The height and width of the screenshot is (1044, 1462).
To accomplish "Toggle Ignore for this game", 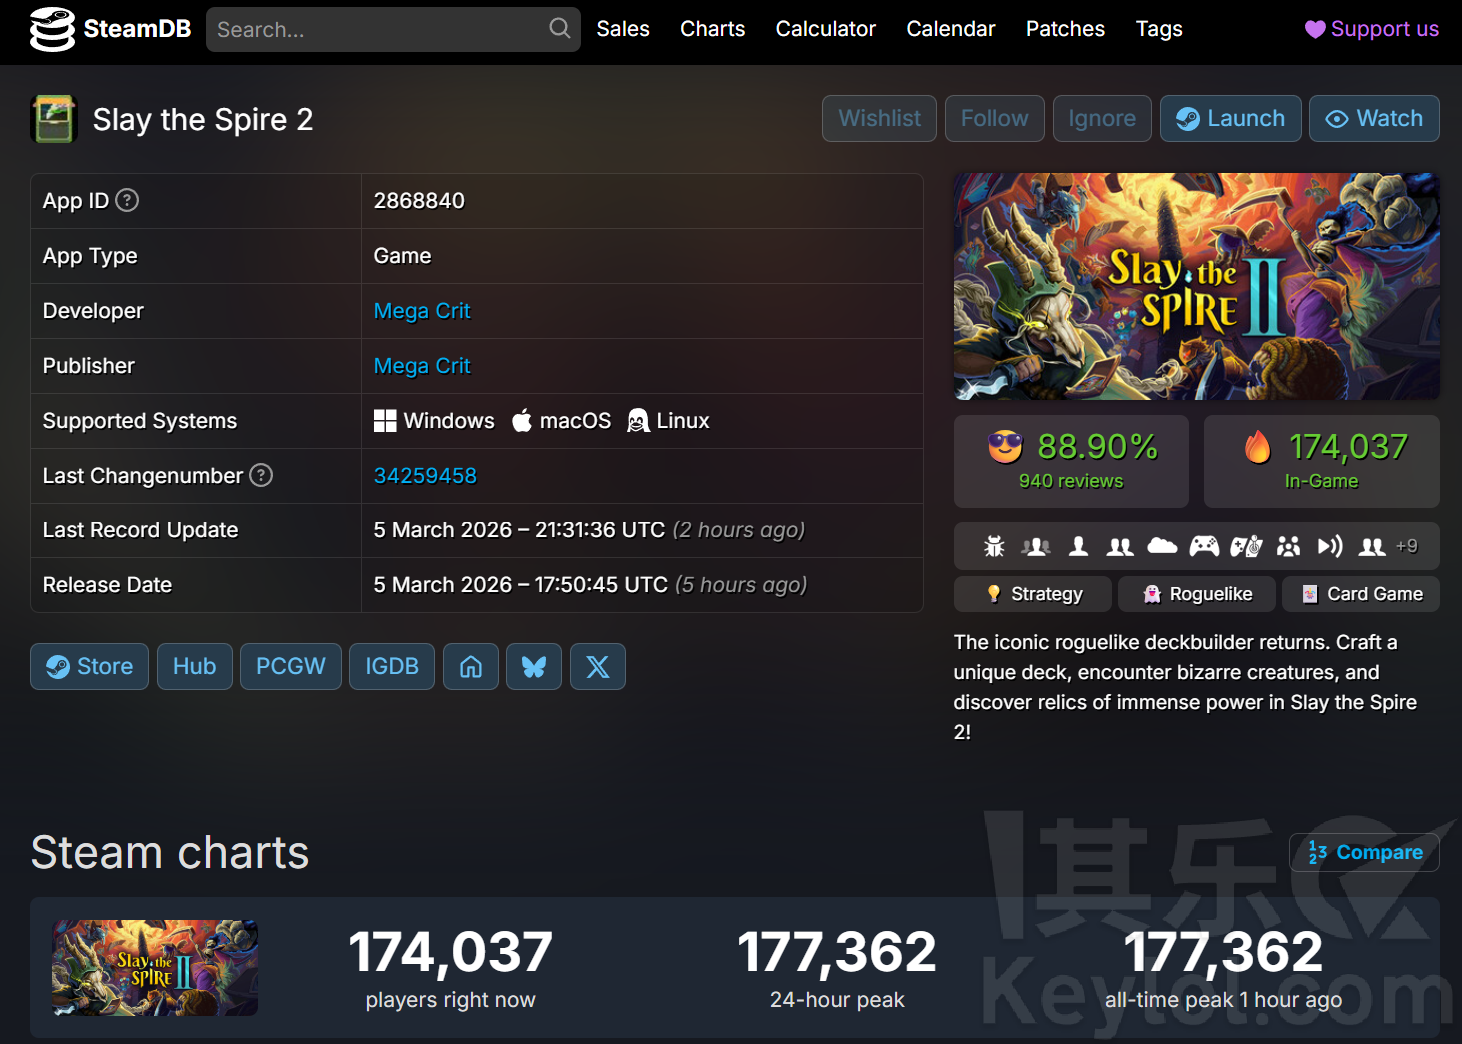I will click(1101, 119).
